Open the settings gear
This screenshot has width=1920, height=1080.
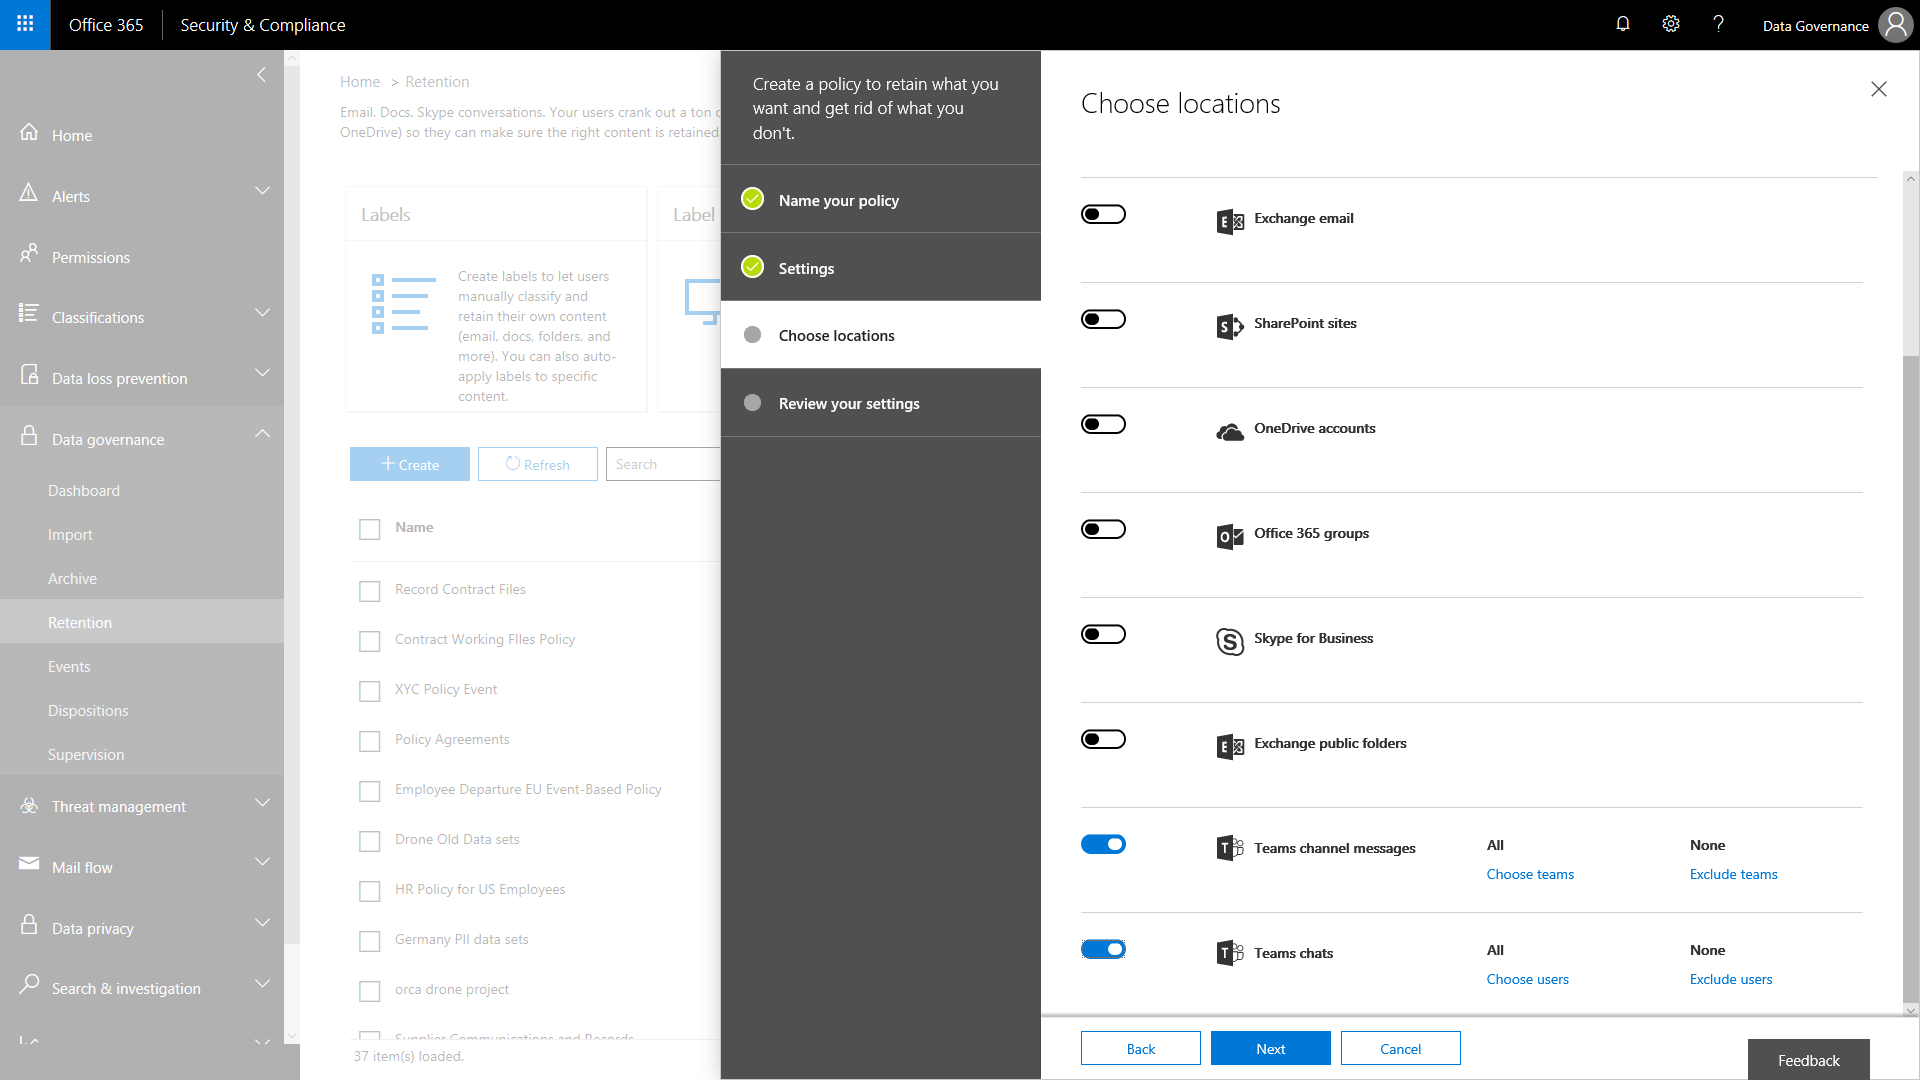(x=1670, y=24)
